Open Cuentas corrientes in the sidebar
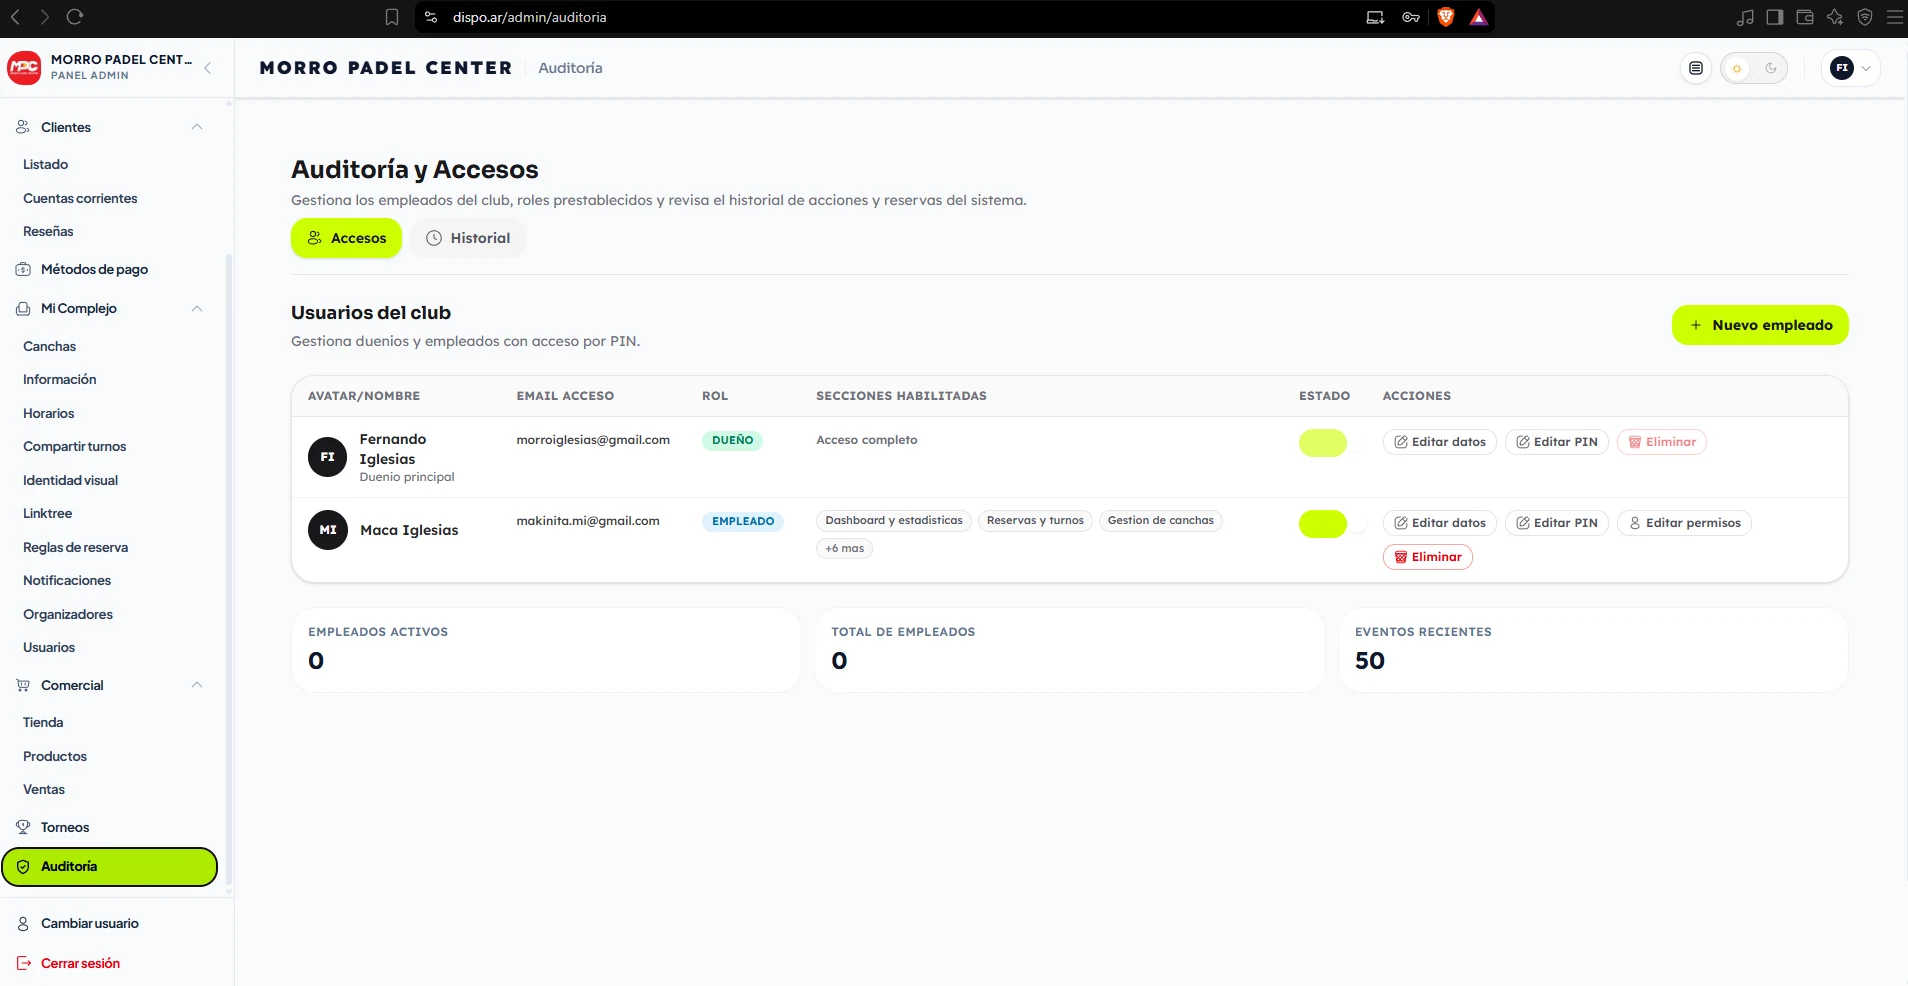1908x986 pixels. (80, 198)
